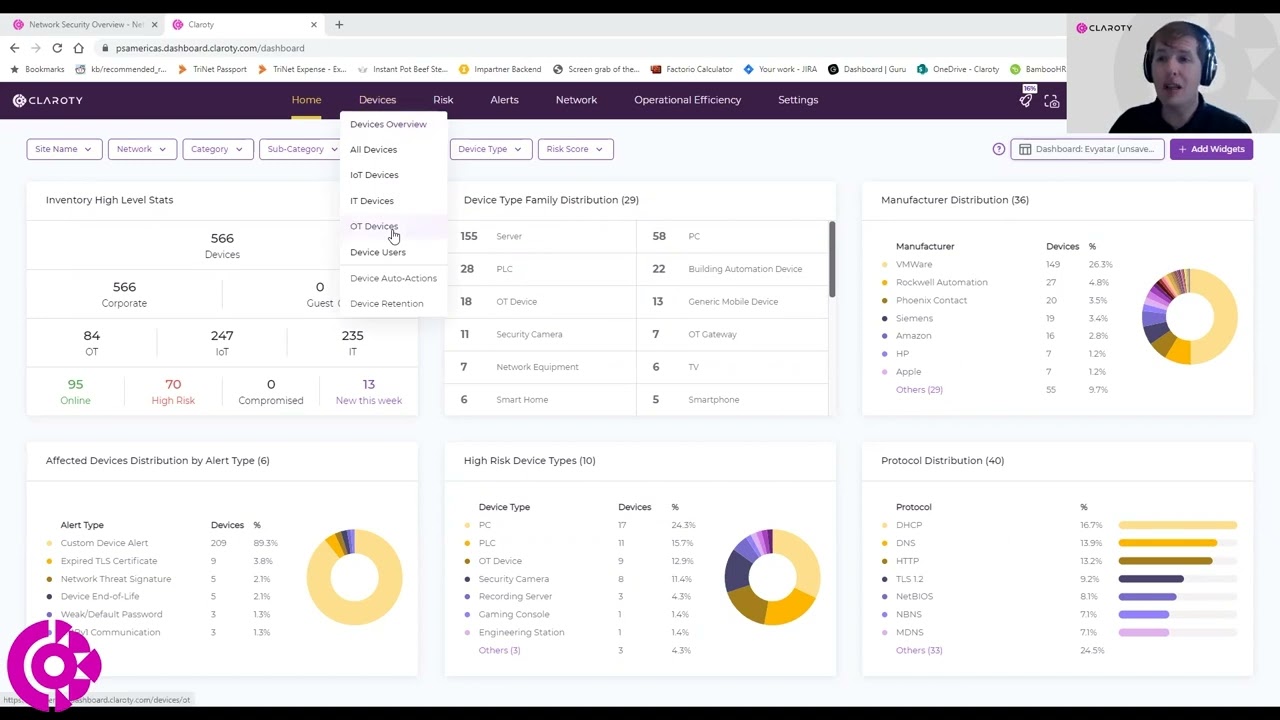Click the Others (33) protocol link

pyautogui.click(x=919, y=650)
